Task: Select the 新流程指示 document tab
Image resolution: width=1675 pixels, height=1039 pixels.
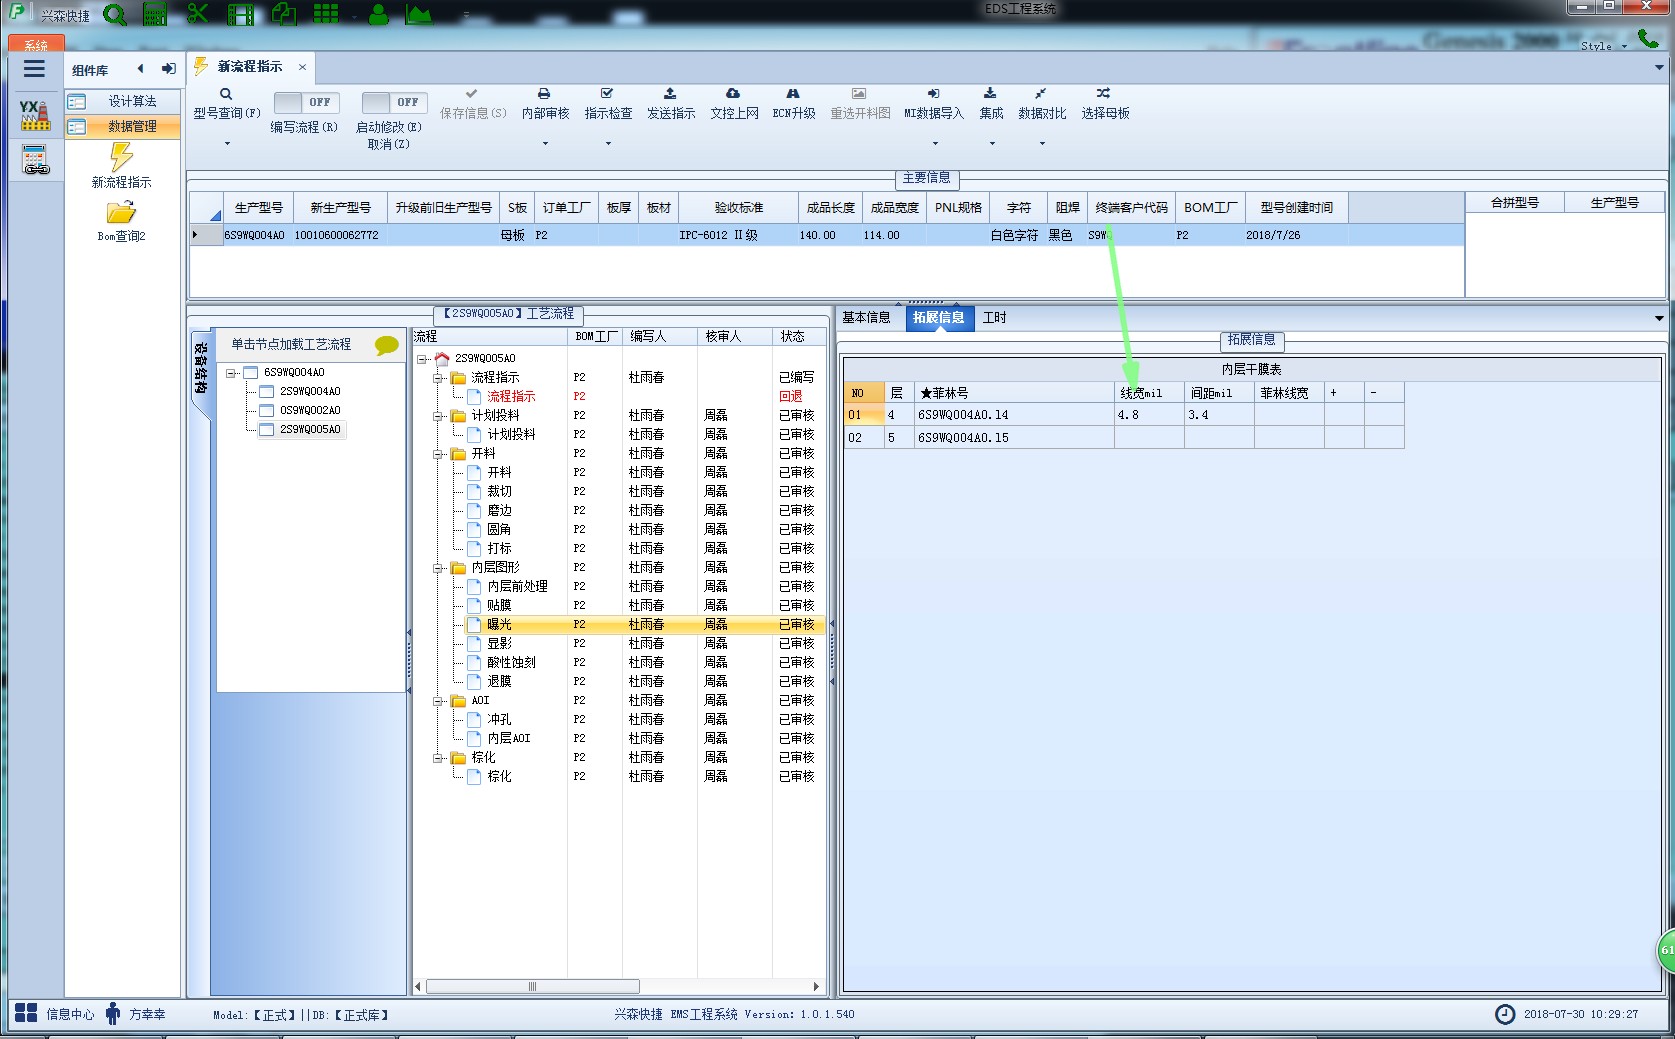Action: (x=250, y=66)
